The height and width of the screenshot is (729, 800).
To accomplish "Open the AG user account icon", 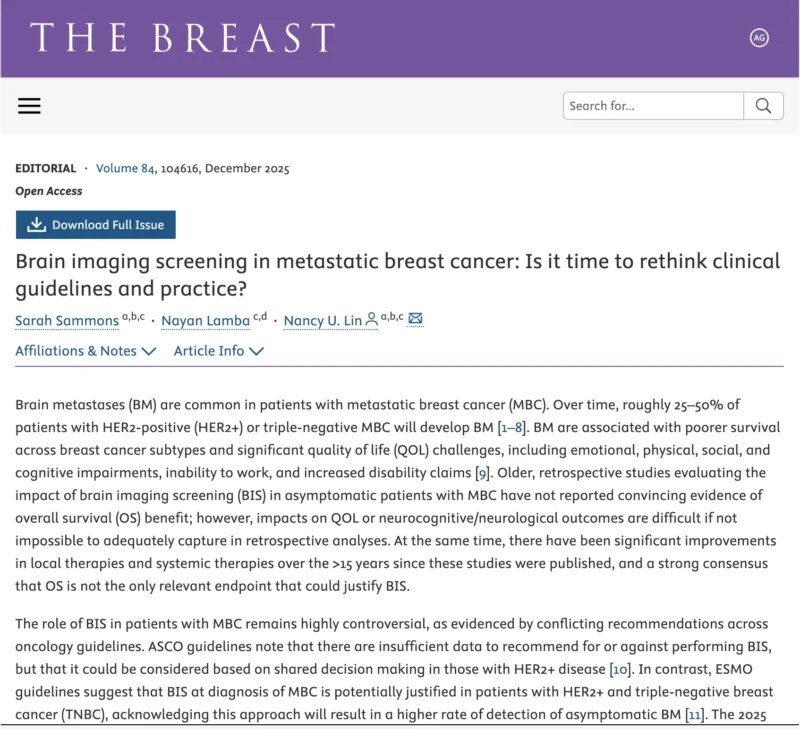I will pos(759,38).
